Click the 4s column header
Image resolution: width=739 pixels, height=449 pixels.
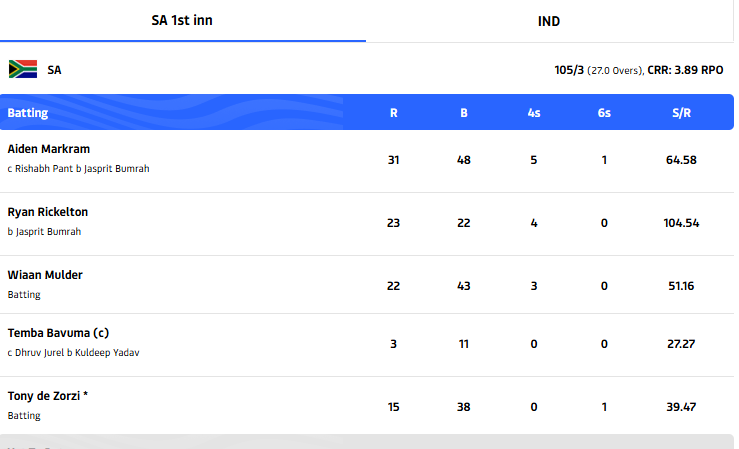coord(534,113)
